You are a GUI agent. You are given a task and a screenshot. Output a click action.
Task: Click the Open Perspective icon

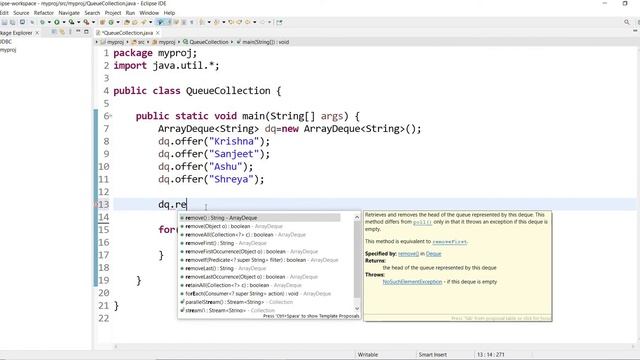[x=279, y=22]
